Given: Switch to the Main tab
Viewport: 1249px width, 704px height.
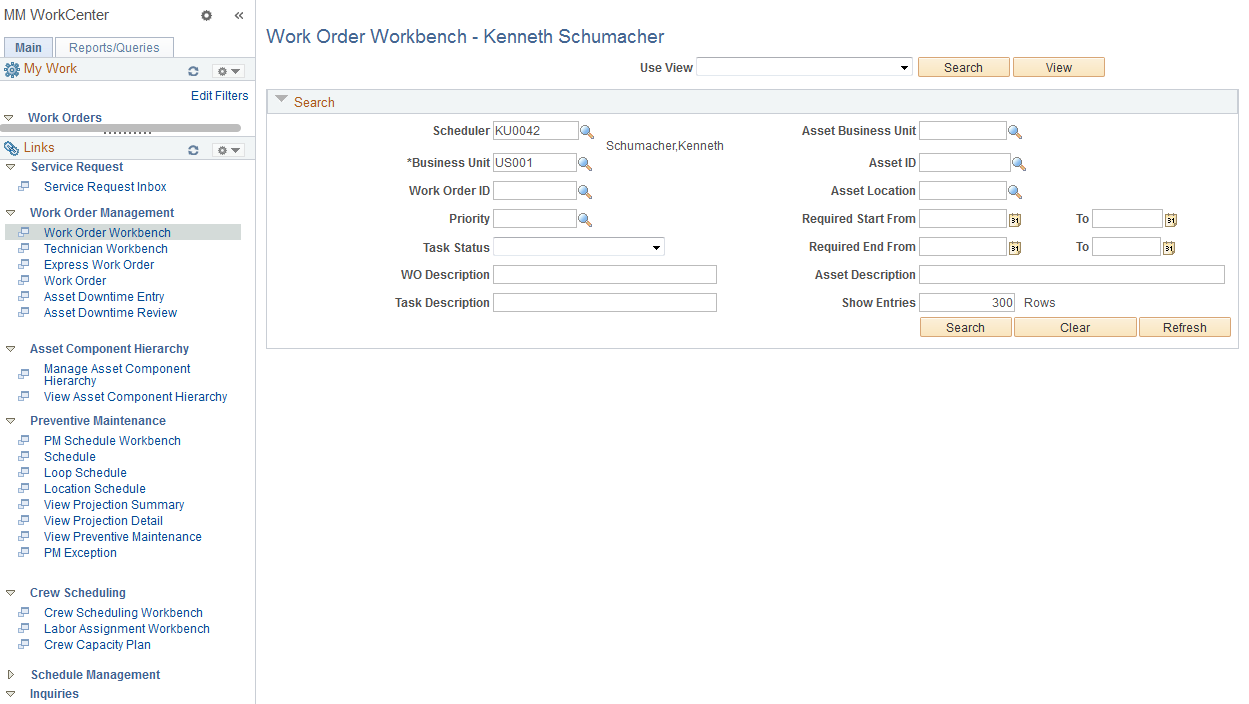Looking at the screenshot, I should point(29,47).
